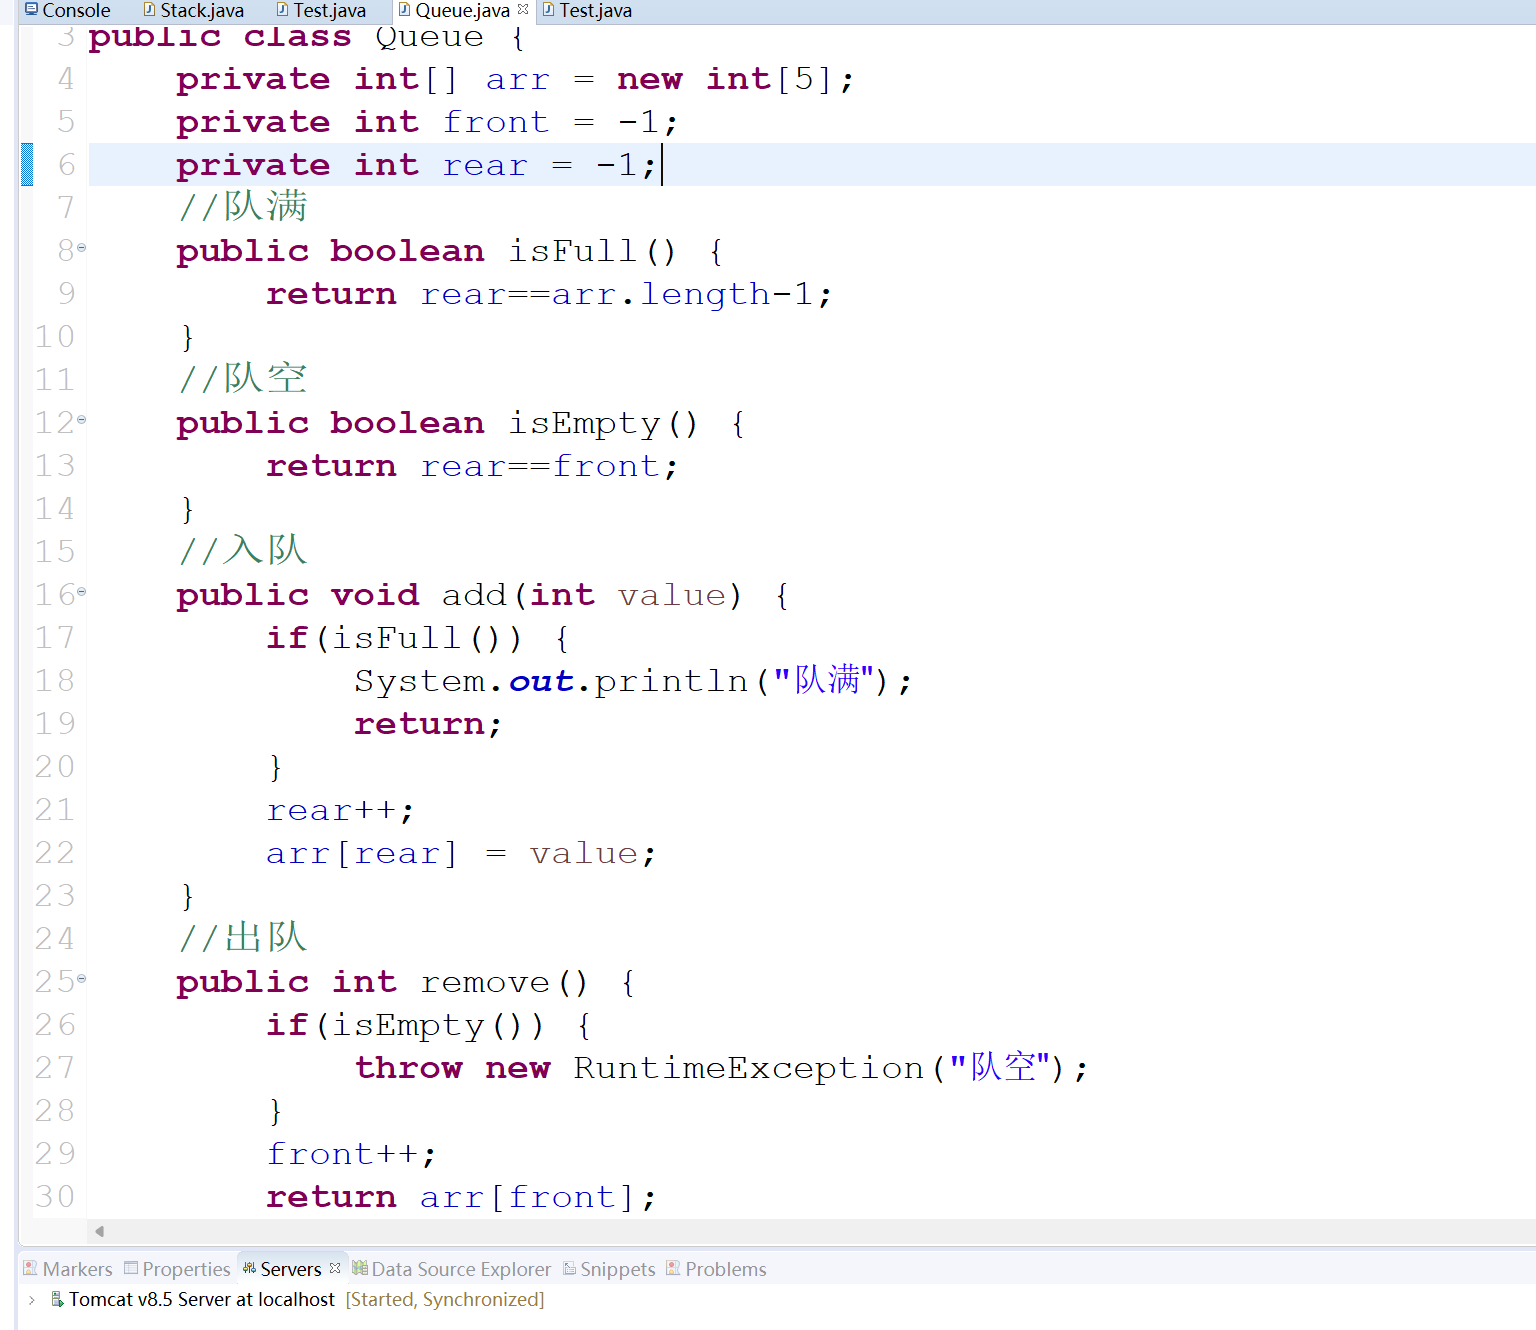Viewport: 1536px width, 1330px height.
Task: Click the 'rear' variable on line 6
Action: (485, 166)
